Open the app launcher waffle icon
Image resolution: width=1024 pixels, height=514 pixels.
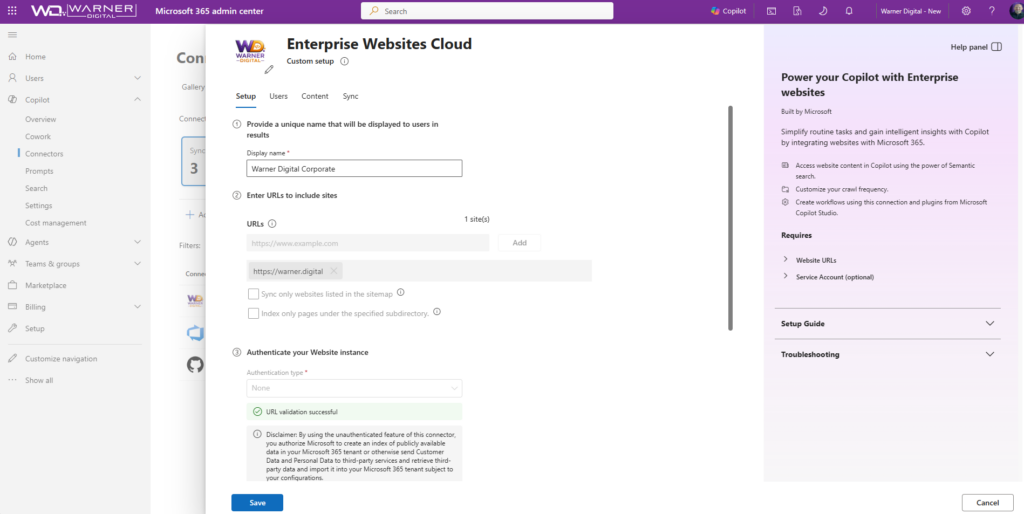12,11
